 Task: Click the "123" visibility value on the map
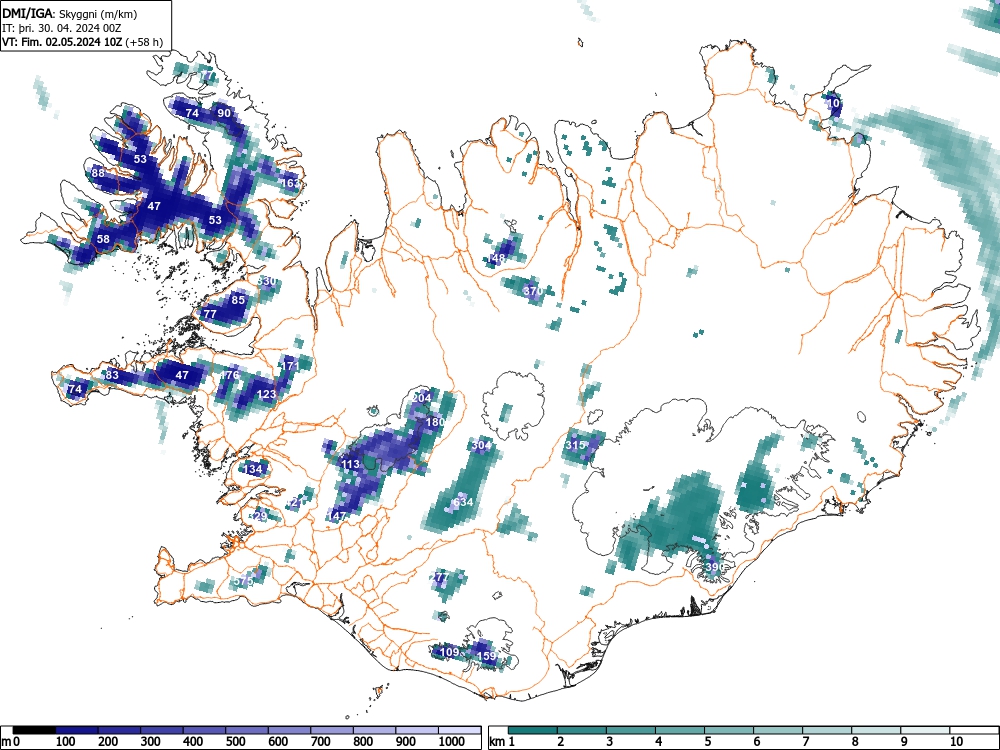tap(267, 393)
